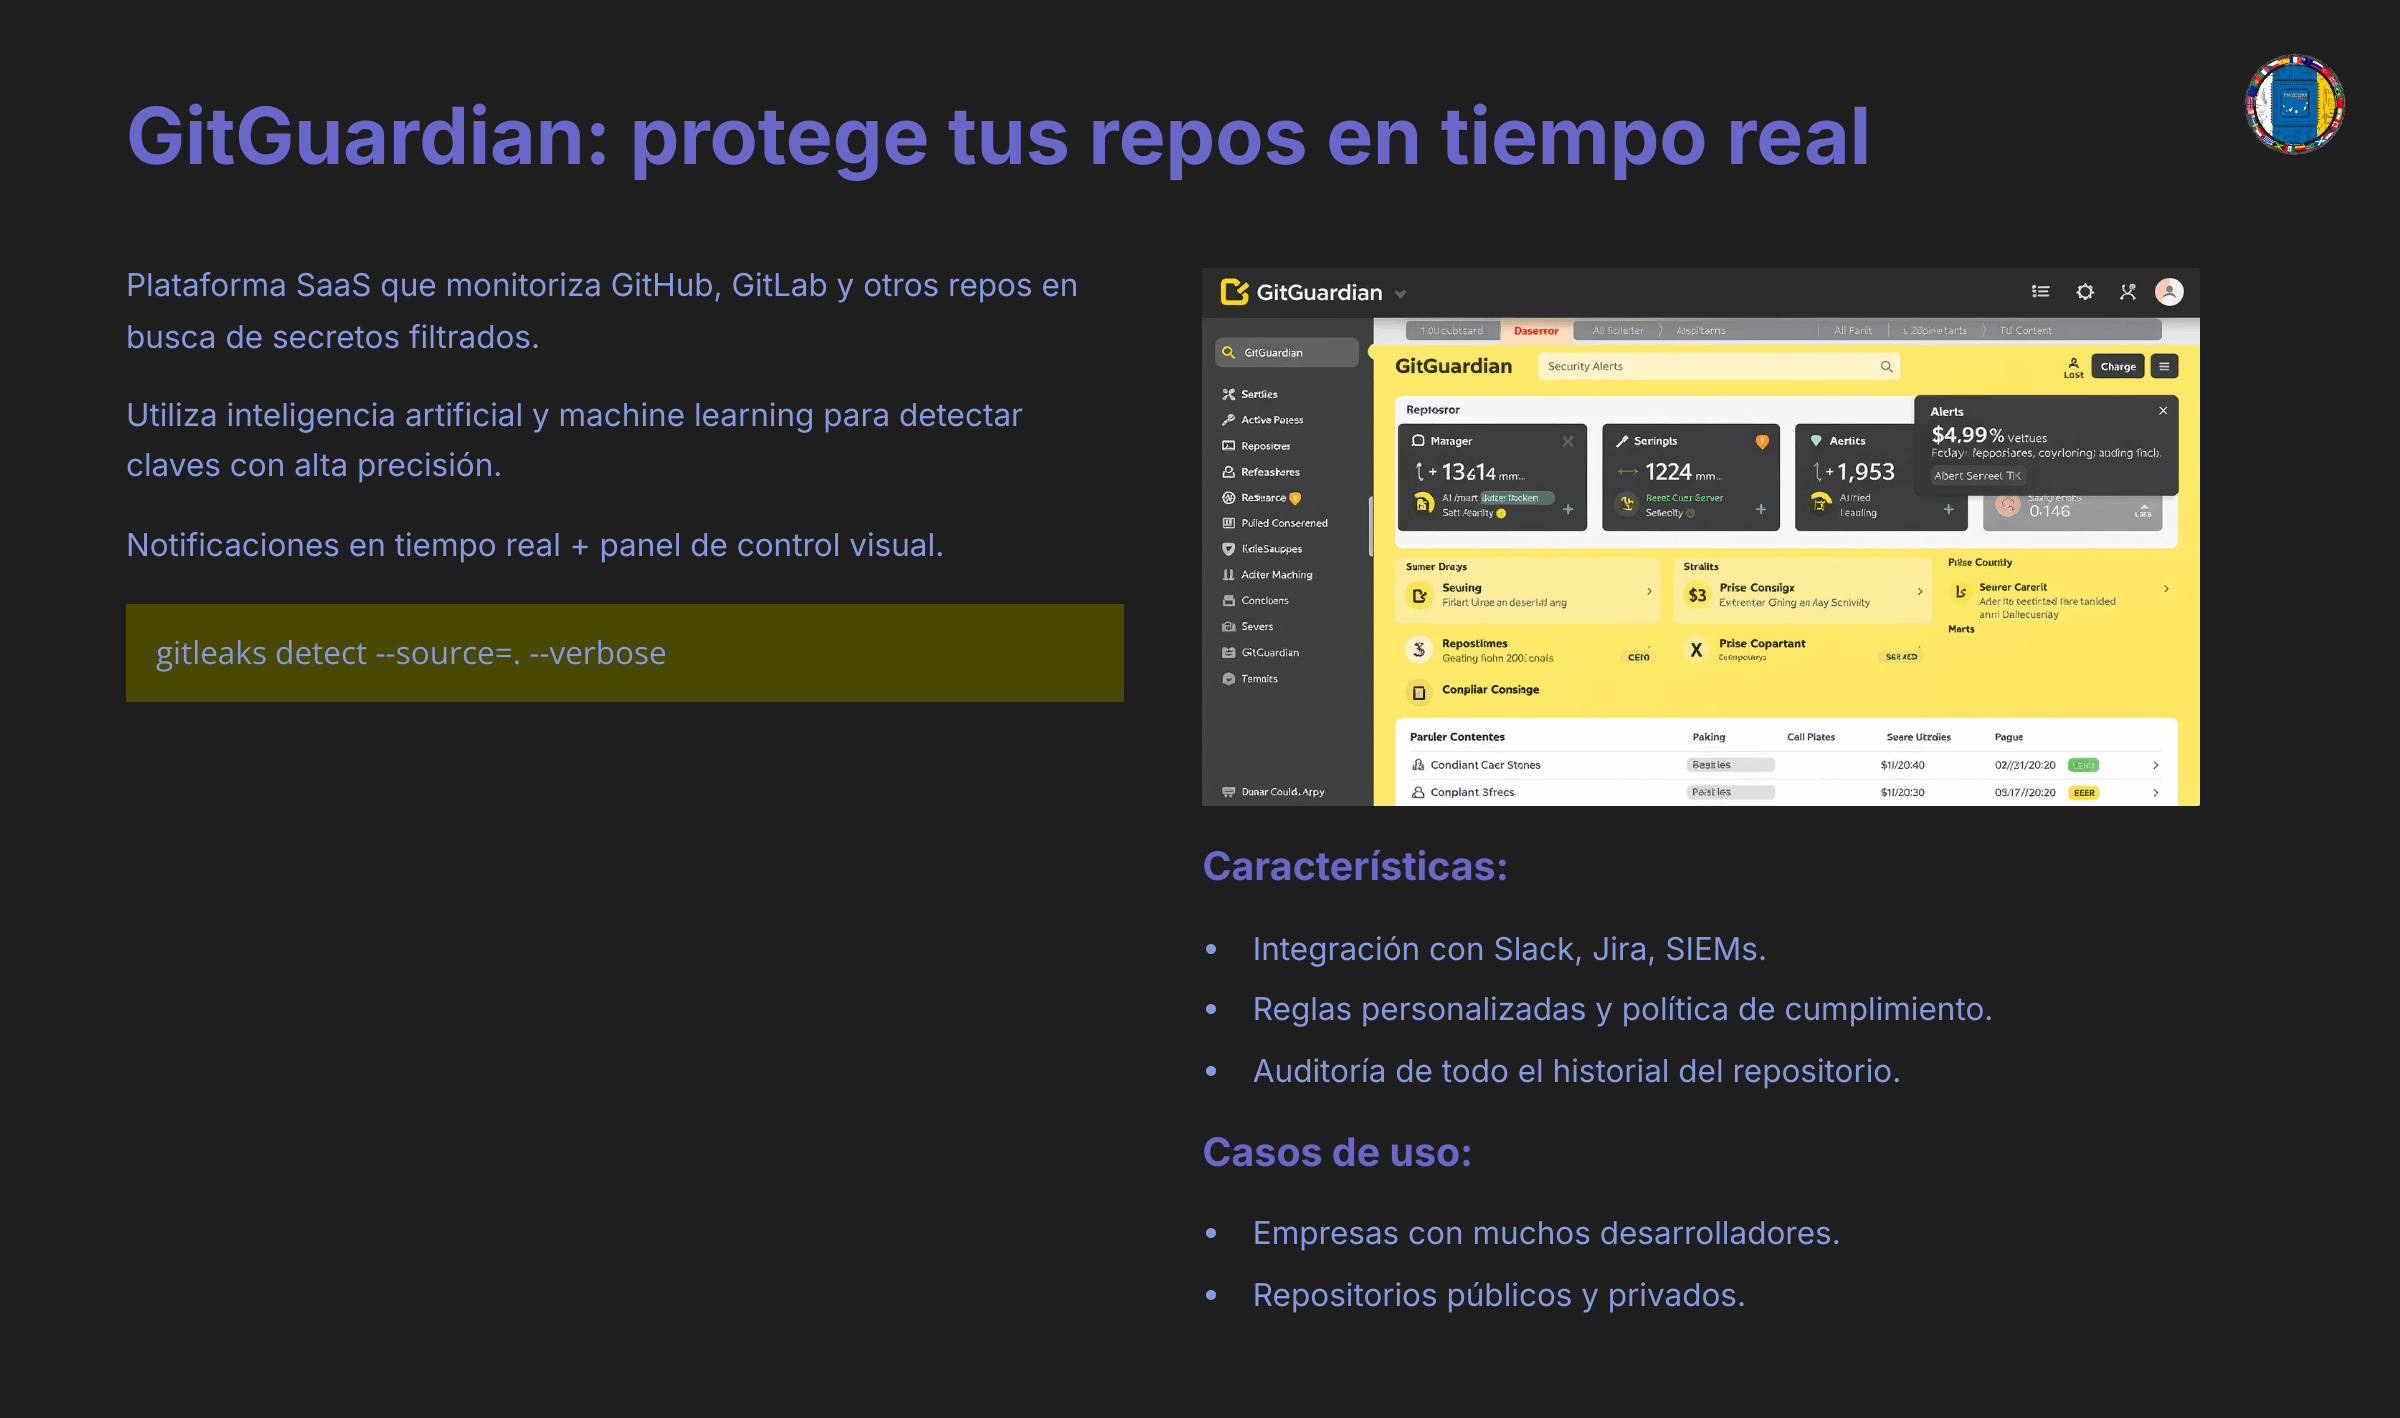Image resolution: width=2400 pixels, height=1418 pixels.
Task: Click the yellow circular icon on Manager card
Action: click(x=1424, y=503)
